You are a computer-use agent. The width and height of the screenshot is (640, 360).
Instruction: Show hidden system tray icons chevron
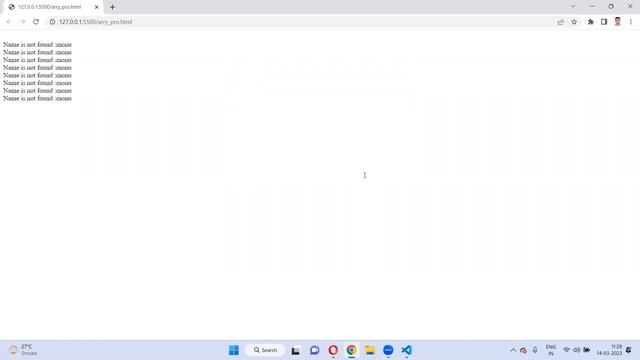[513, 350]
